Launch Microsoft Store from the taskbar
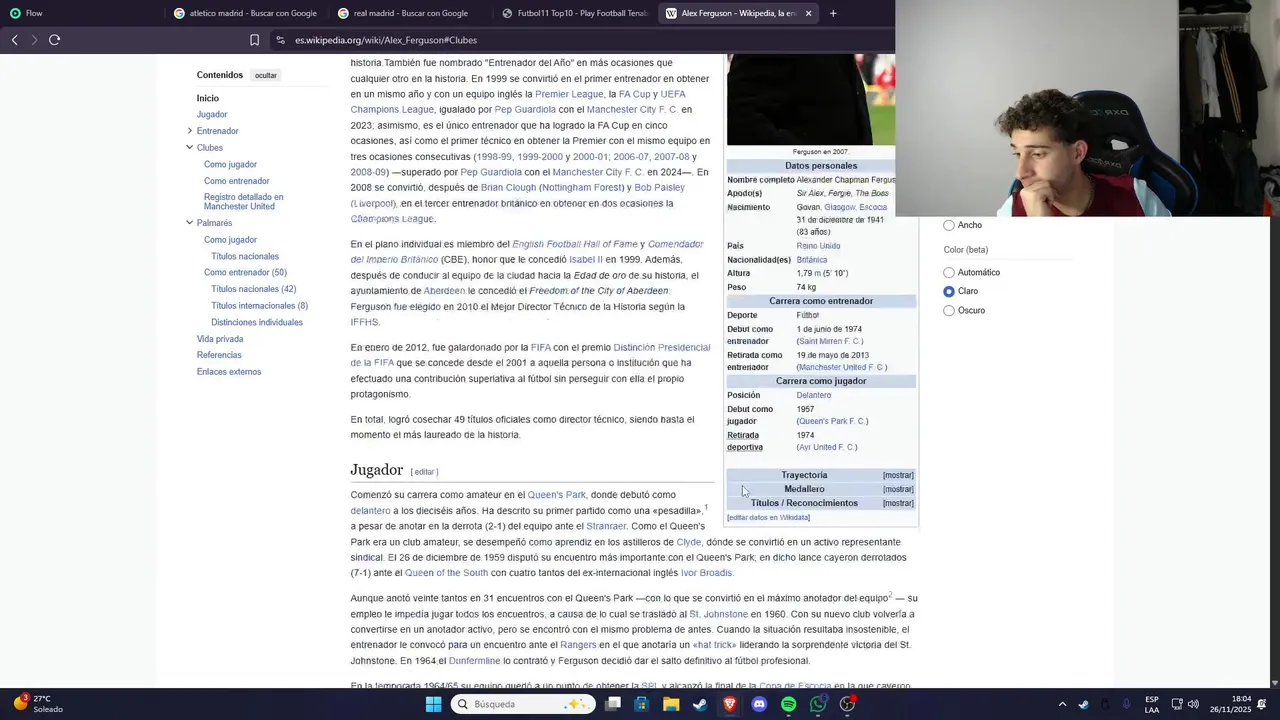Image resolution: width=1280 pixels, height=720 pixels. [642, 704]
